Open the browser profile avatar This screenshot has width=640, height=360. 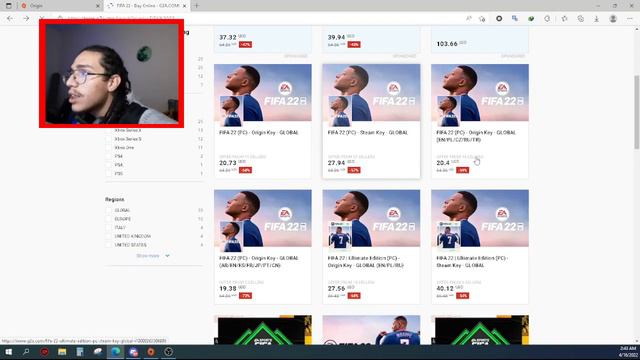click(x=613, y=19)
